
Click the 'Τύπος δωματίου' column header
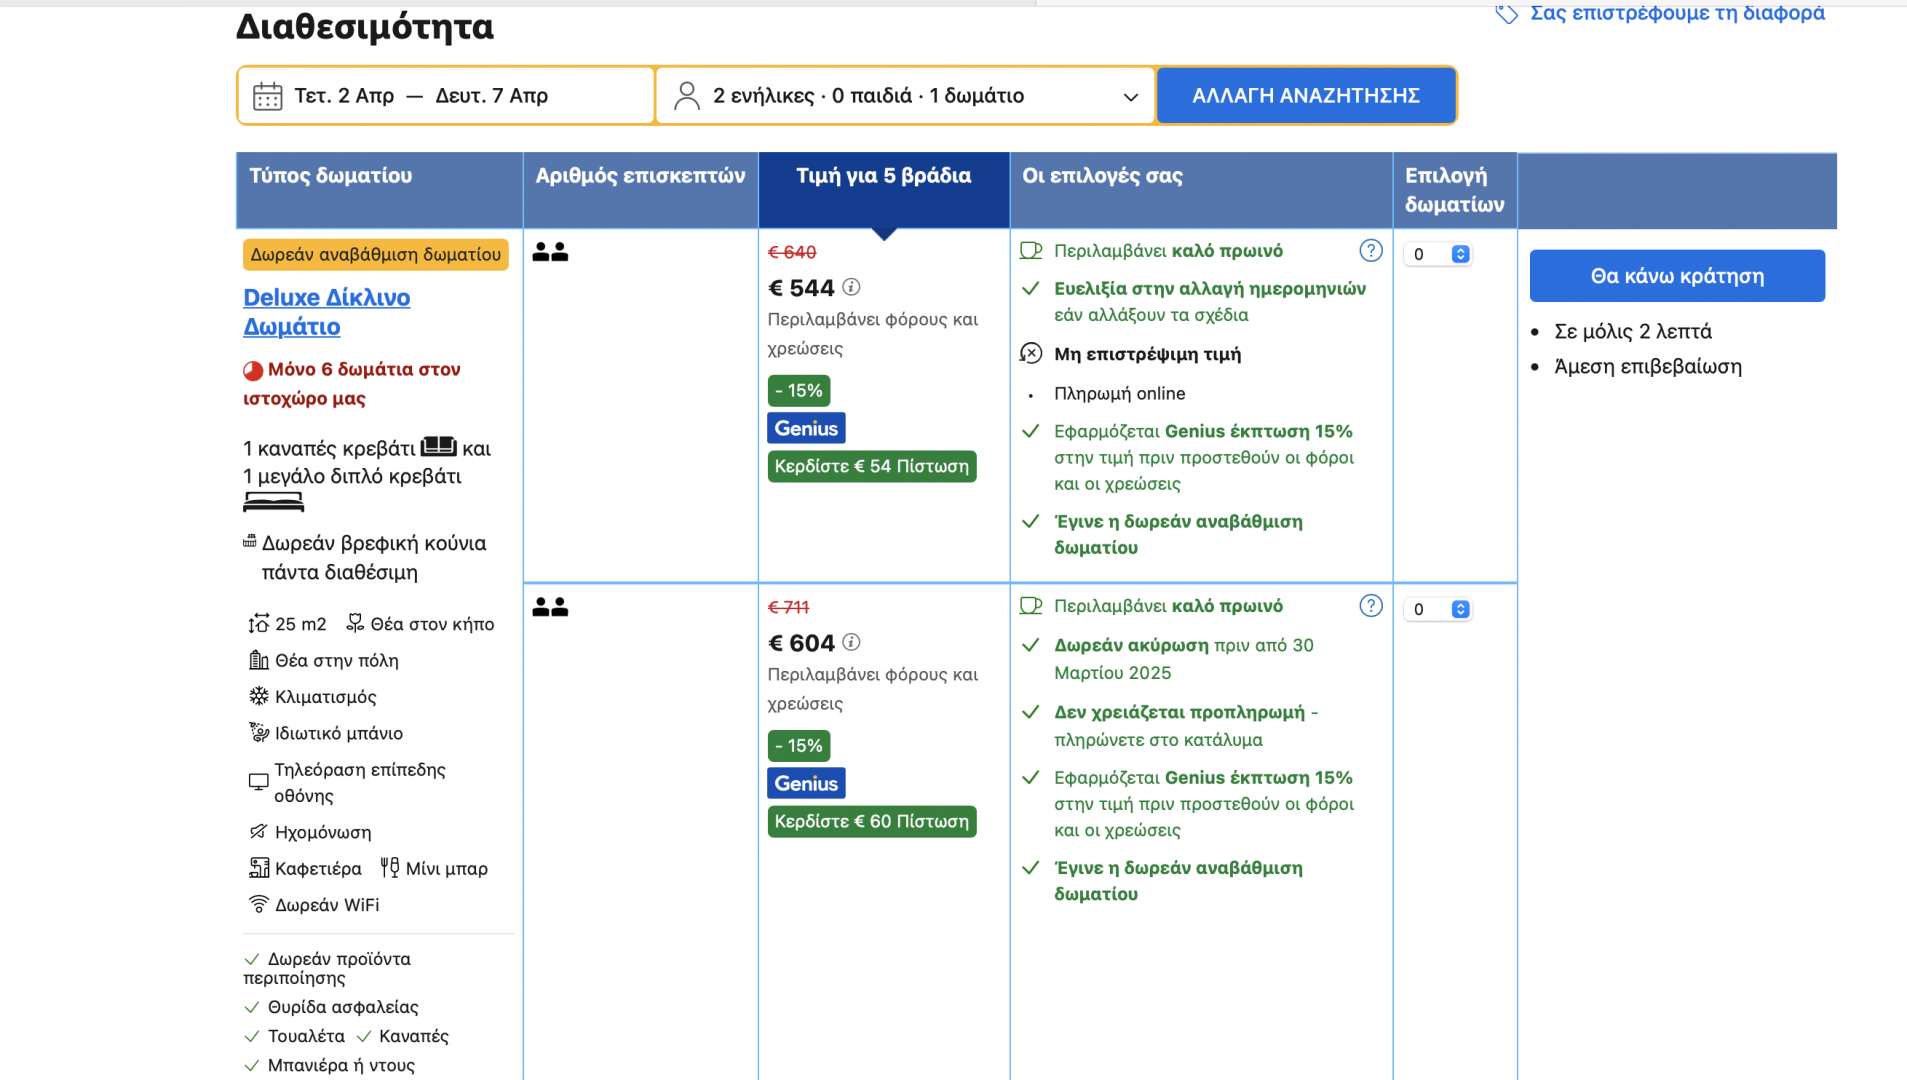pos(330,176)
